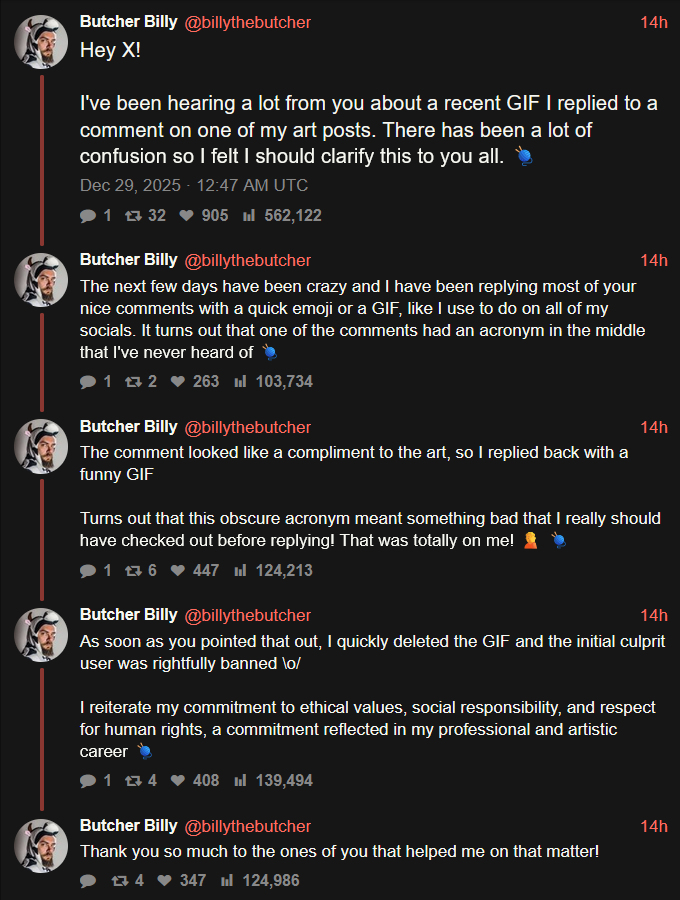Like the post with 447 likes
Viewport: 680px width, 900px height.
coord(178,571)
